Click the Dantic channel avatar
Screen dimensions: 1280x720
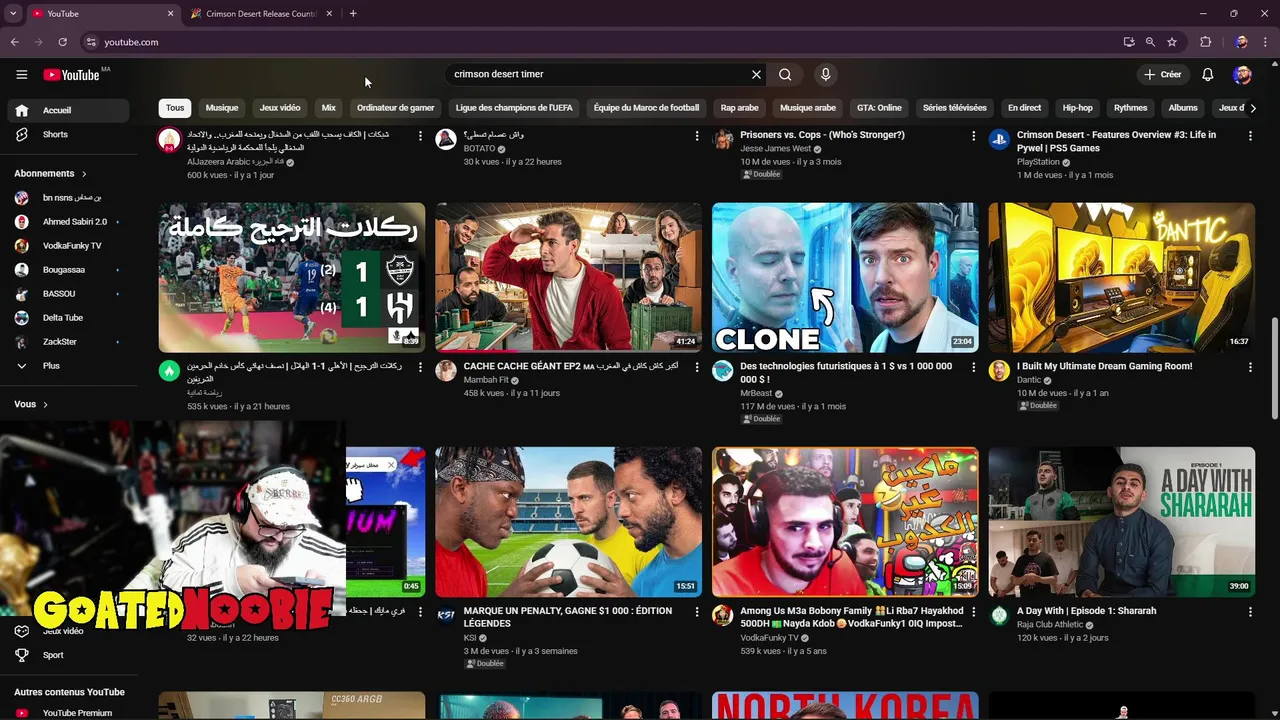(999, 371)
